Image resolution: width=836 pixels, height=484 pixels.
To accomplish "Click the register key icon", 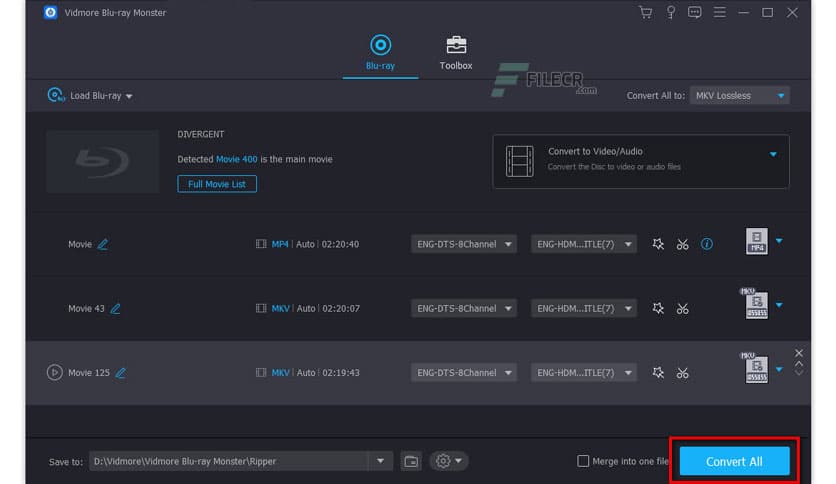I will pos(671,12).
